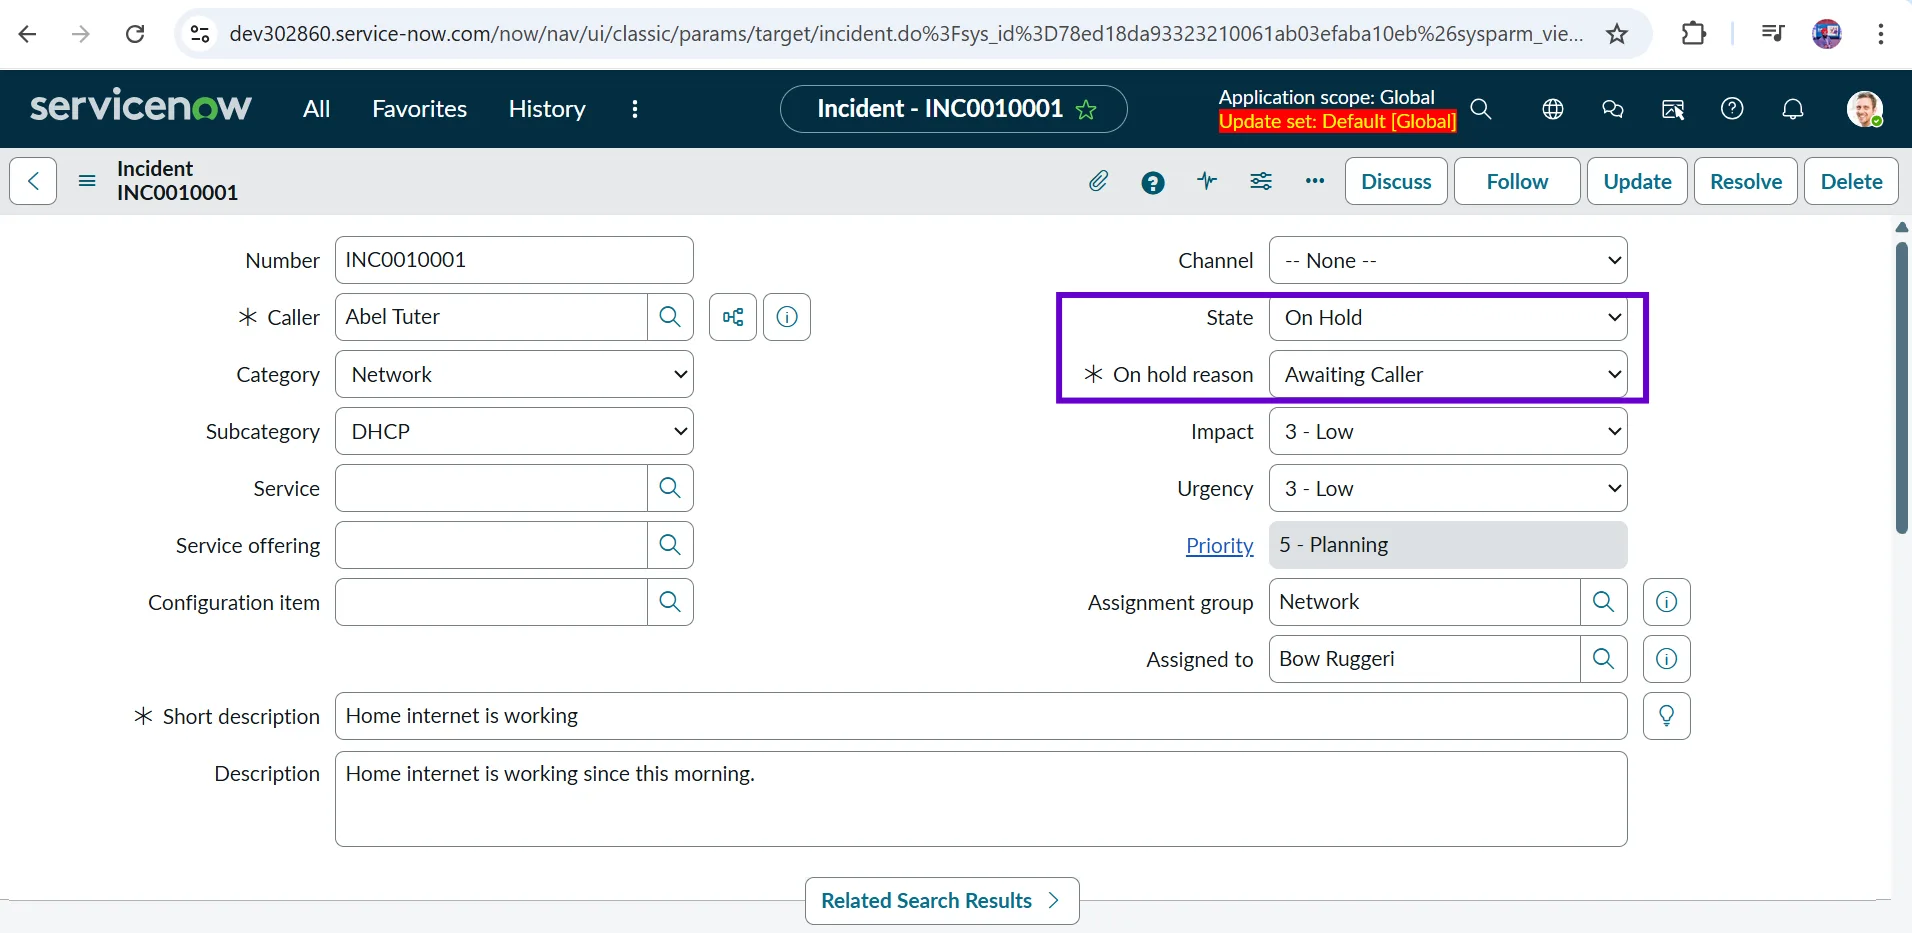1912x933 pixels.
Task: Open the activity stream pulse icon
Action: [x=1207, y=181]
